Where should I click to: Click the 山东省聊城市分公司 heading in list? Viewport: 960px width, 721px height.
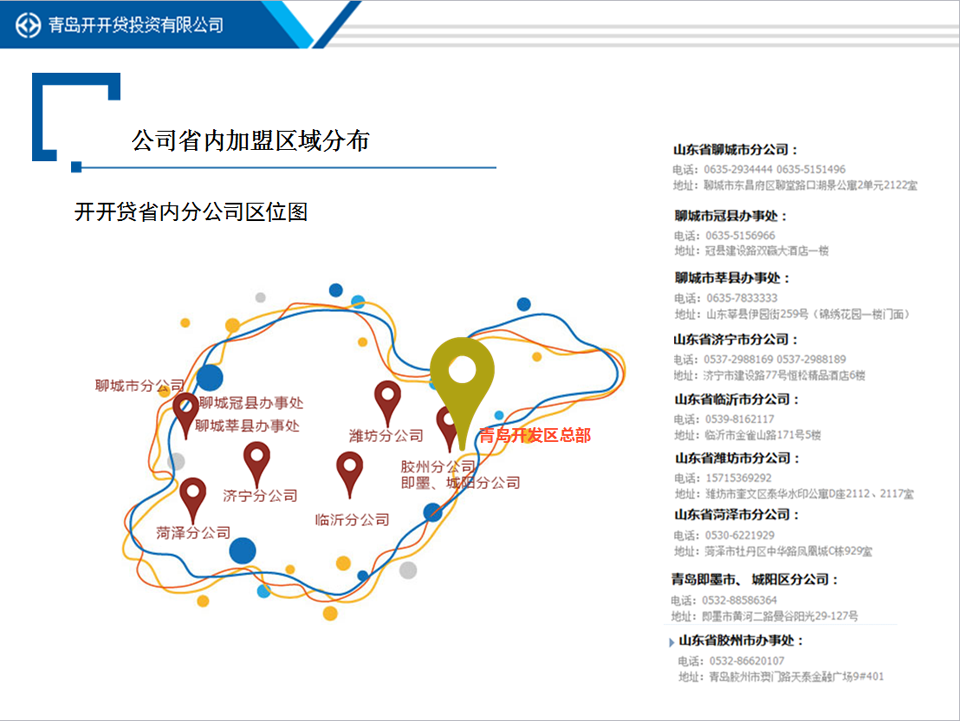click(x=735, y=150)
